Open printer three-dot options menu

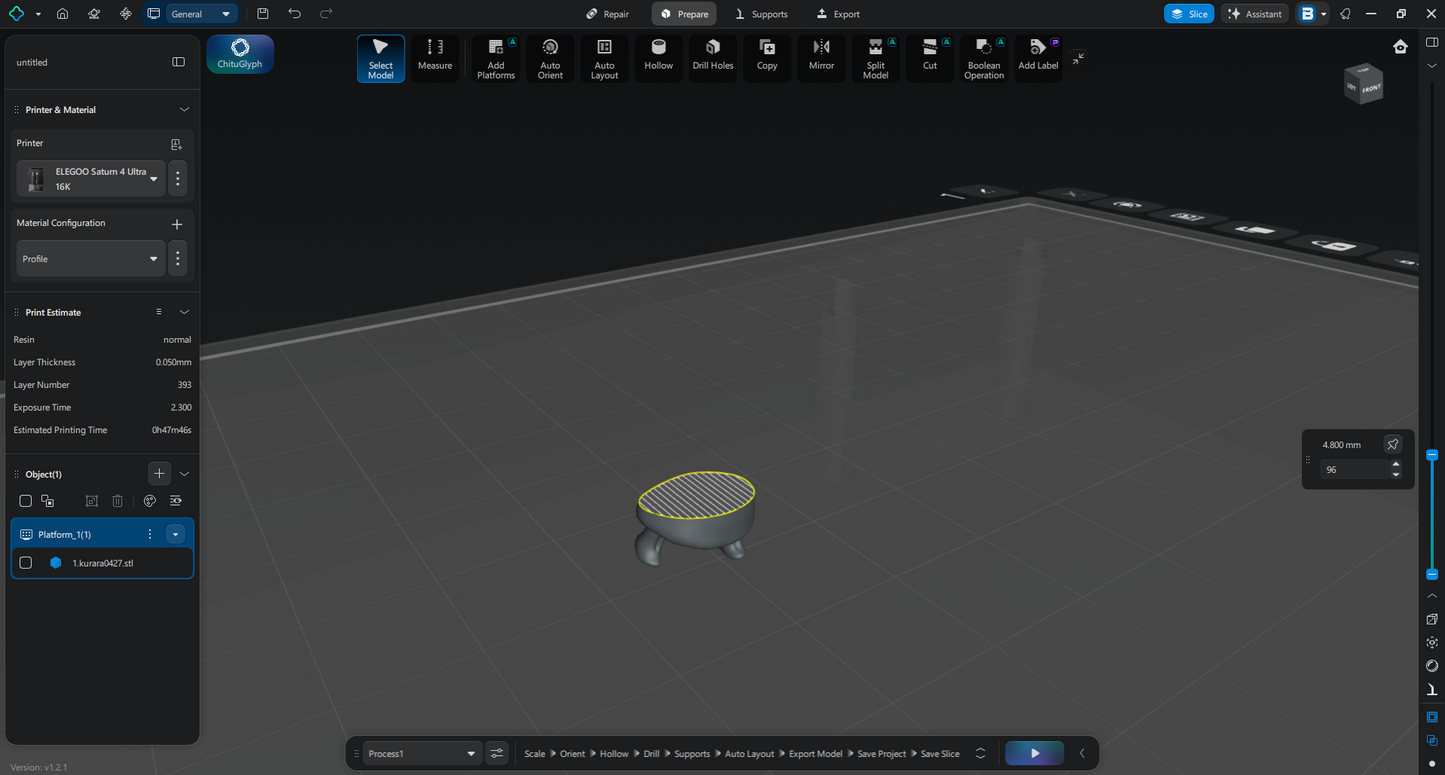178,179
